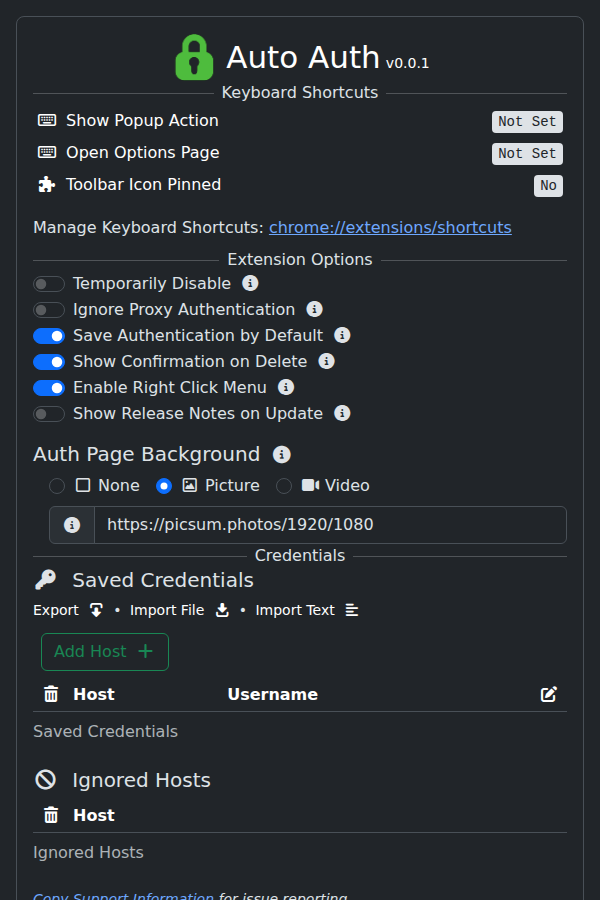
Task: Click the Copy Support Information link
Action: [123, 896]
